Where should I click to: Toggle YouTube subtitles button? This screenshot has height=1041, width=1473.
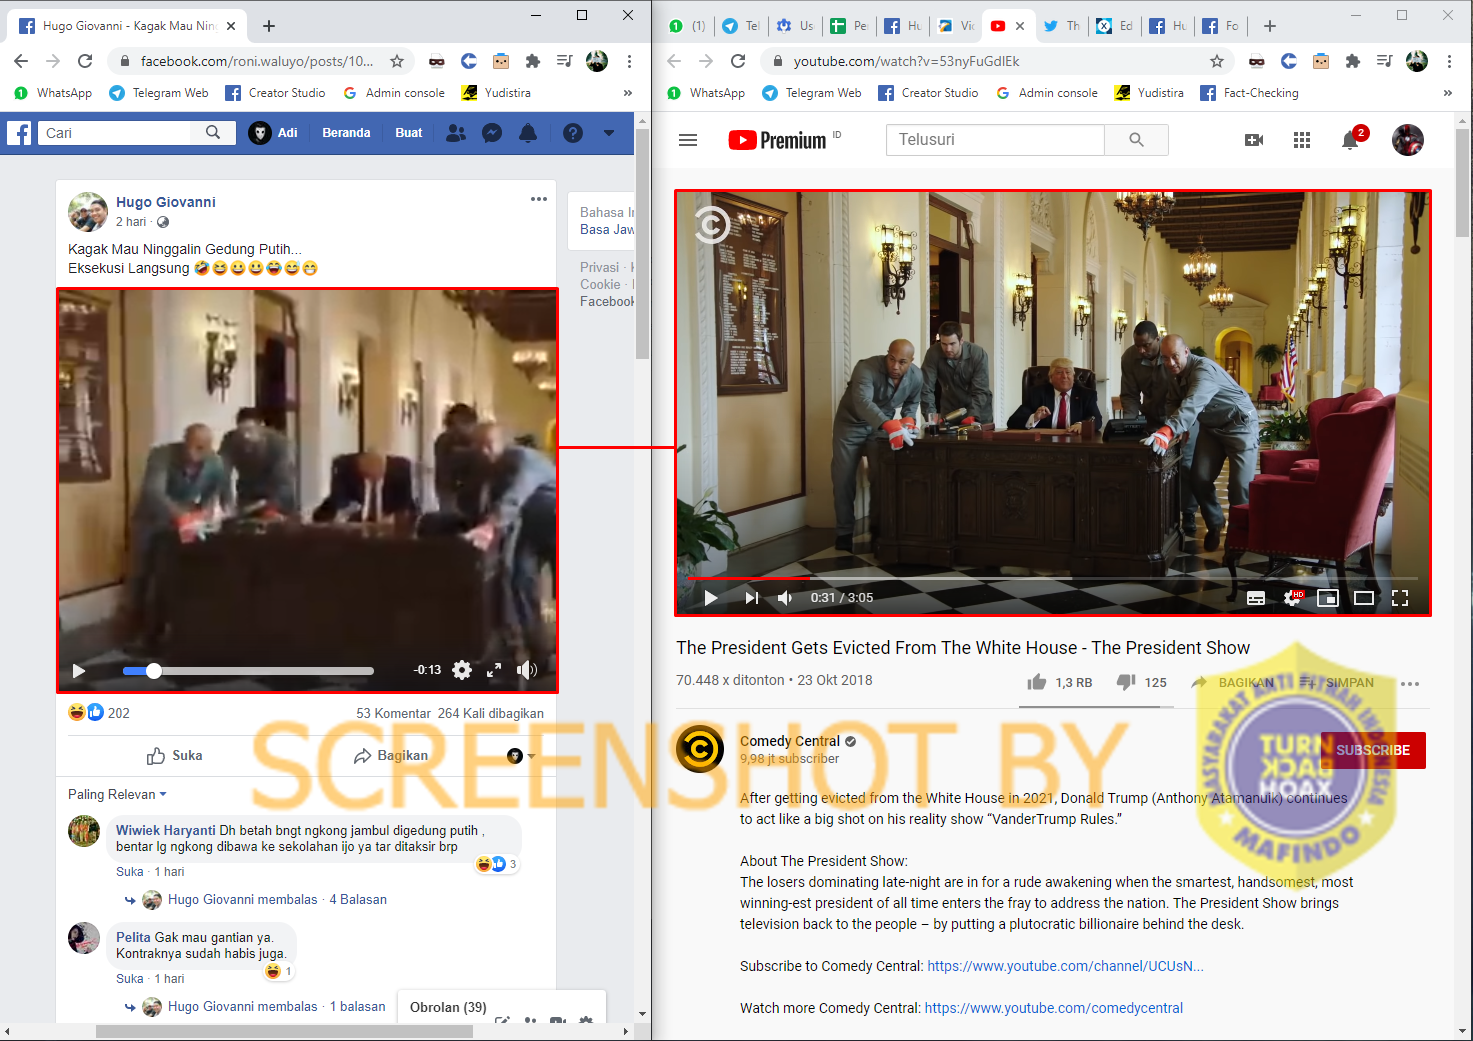click(x=1256, y=598)
